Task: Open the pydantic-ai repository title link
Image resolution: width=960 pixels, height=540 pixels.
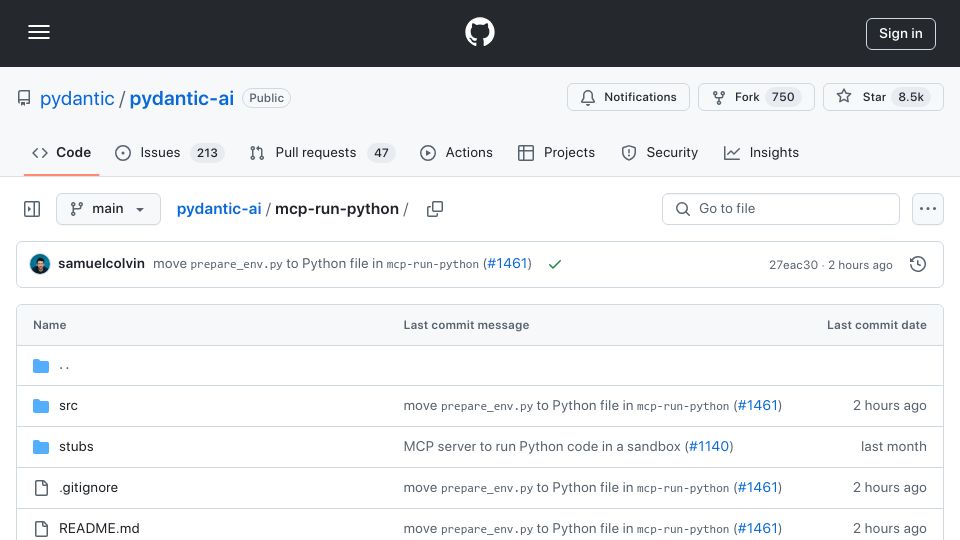Action: click(181, 98)
